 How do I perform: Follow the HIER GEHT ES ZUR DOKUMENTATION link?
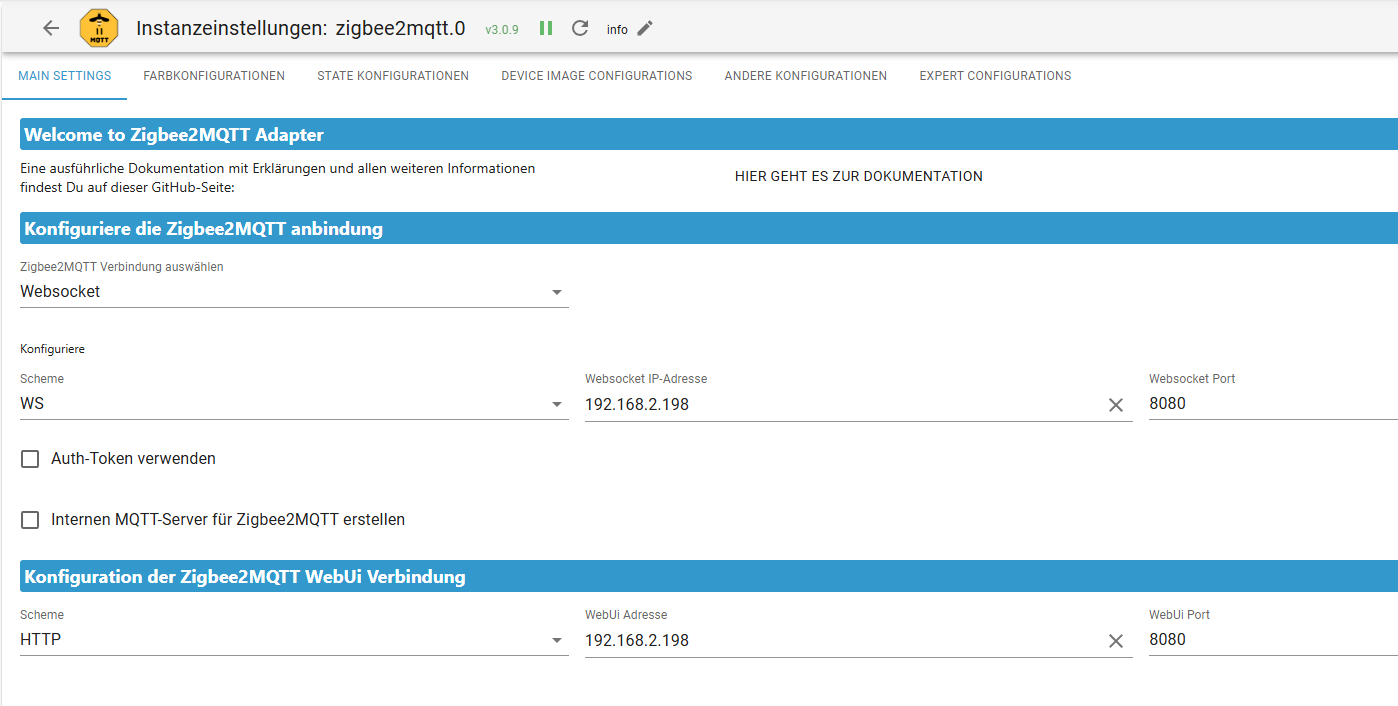tap(858, 176)
